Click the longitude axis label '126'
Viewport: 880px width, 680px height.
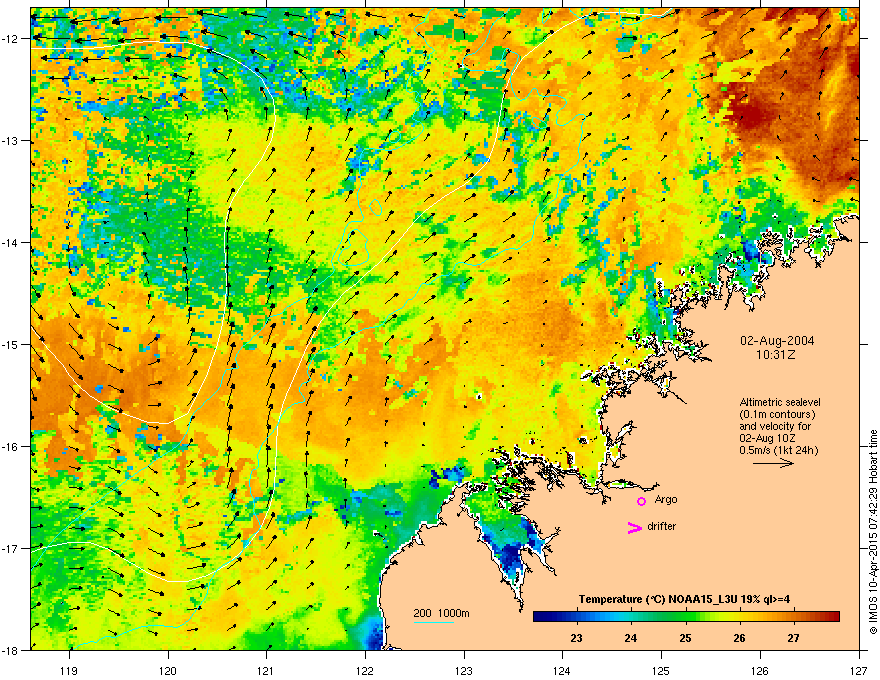tap(760, 670)
